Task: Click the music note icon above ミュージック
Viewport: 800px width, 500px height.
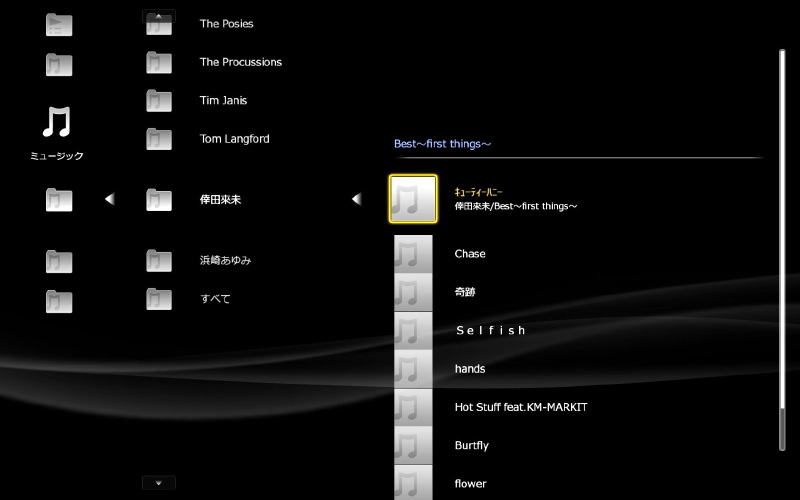Action: [57, 122]
